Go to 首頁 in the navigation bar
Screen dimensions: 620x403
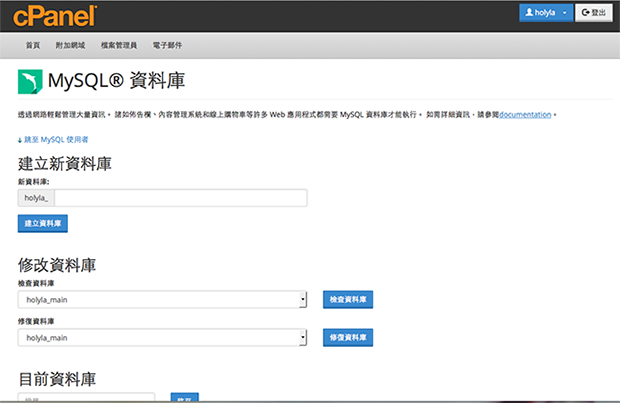[33, 46]
